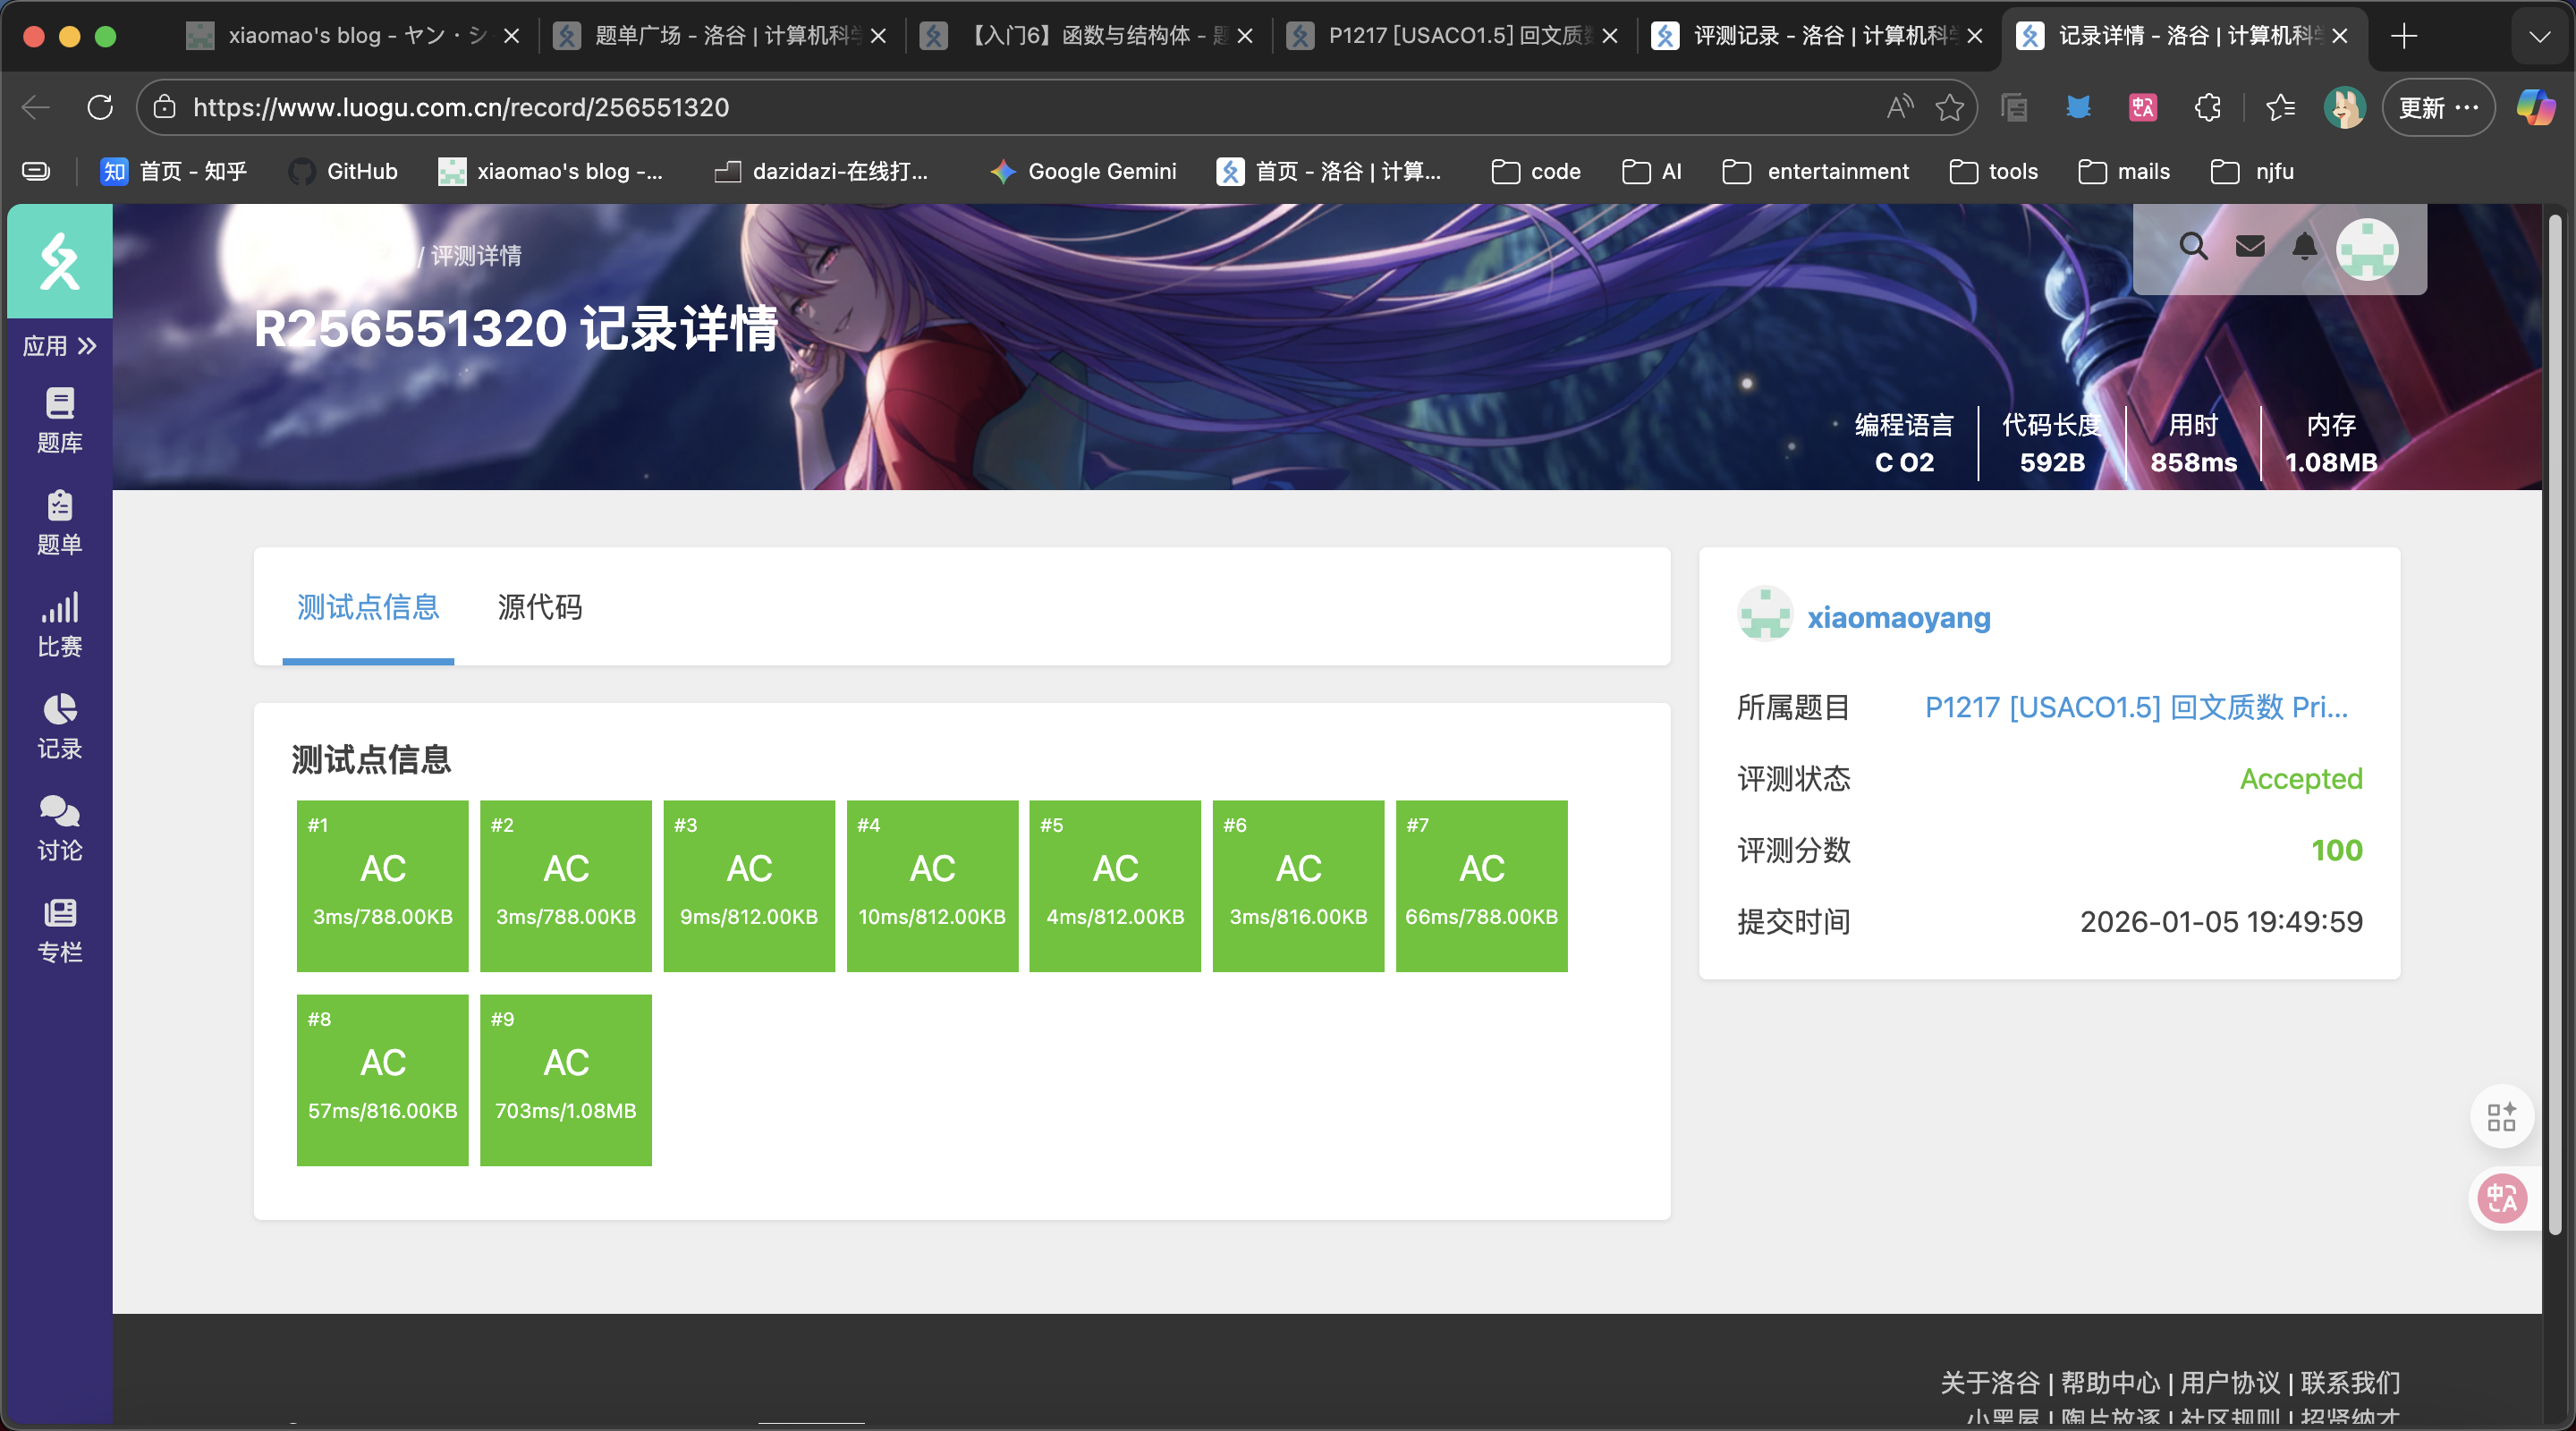Open the 题库 problem library sidebar icon

click(59, 421)
